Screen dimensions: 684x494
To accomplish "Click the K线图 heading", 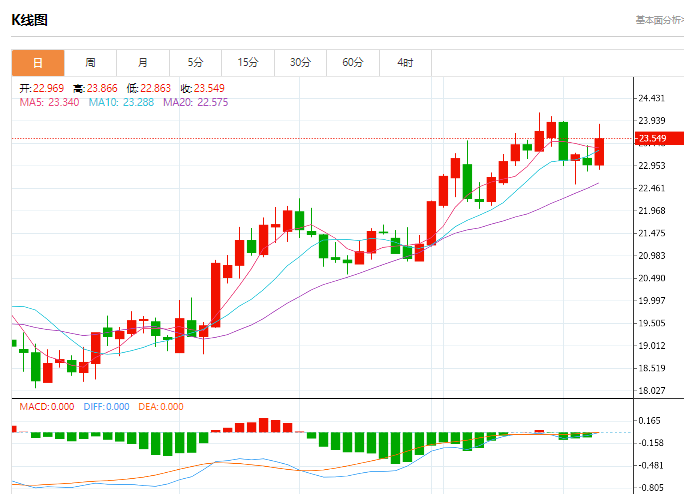I will pos(29,20).
